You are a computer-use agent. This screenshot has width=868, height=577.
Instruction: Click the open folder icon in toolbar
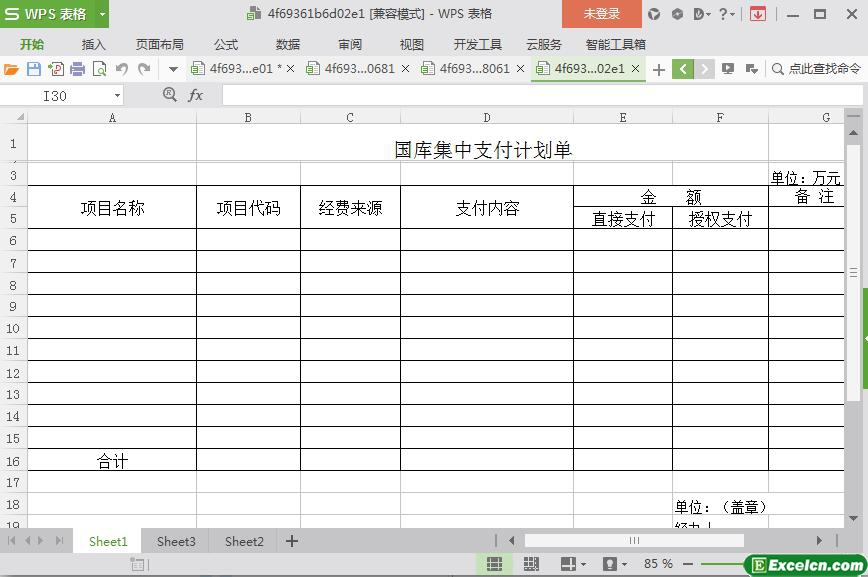pyautogui.click(x=11, y=69)
